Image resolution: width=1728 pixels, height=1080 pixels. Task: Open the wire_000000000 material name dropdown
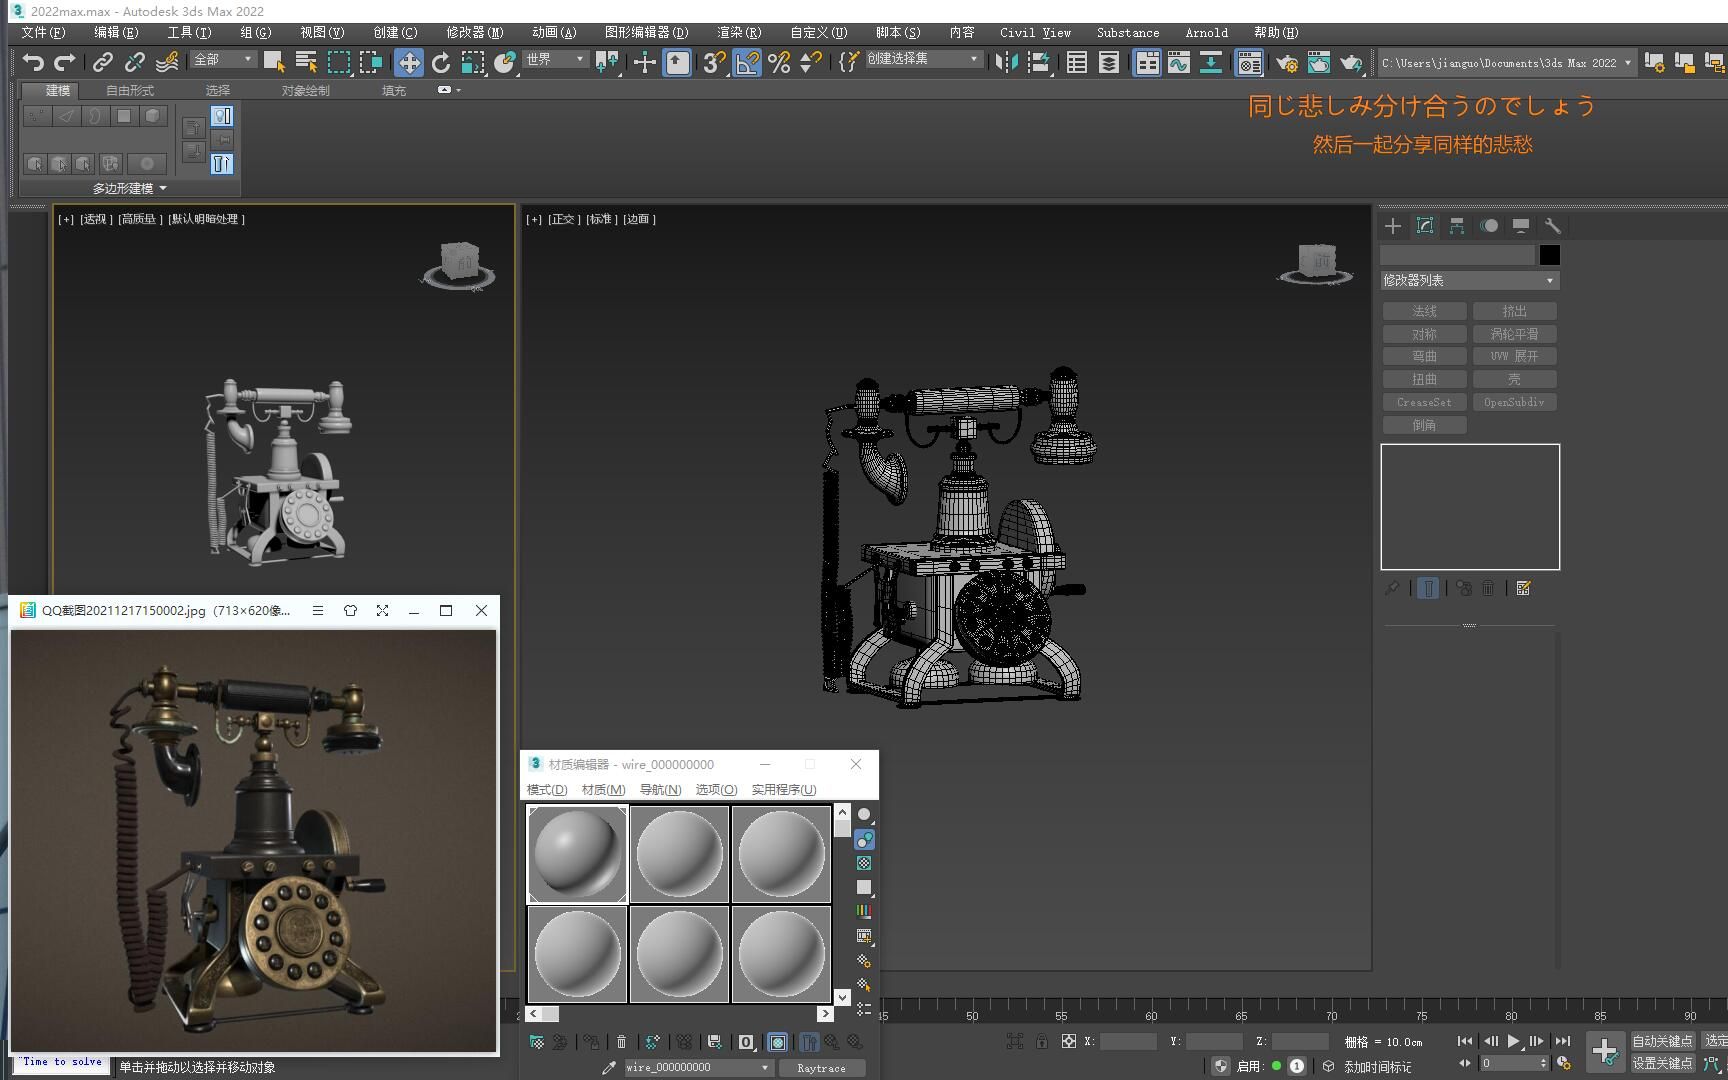tap(762, 1067)
